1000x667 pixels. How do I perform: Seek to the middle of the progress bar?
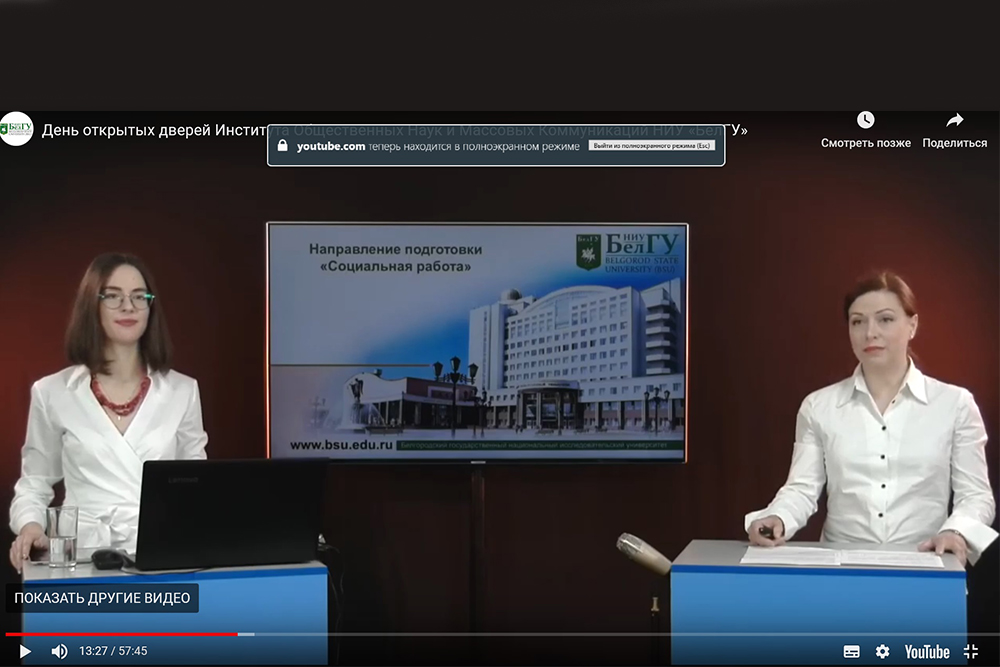500,634
